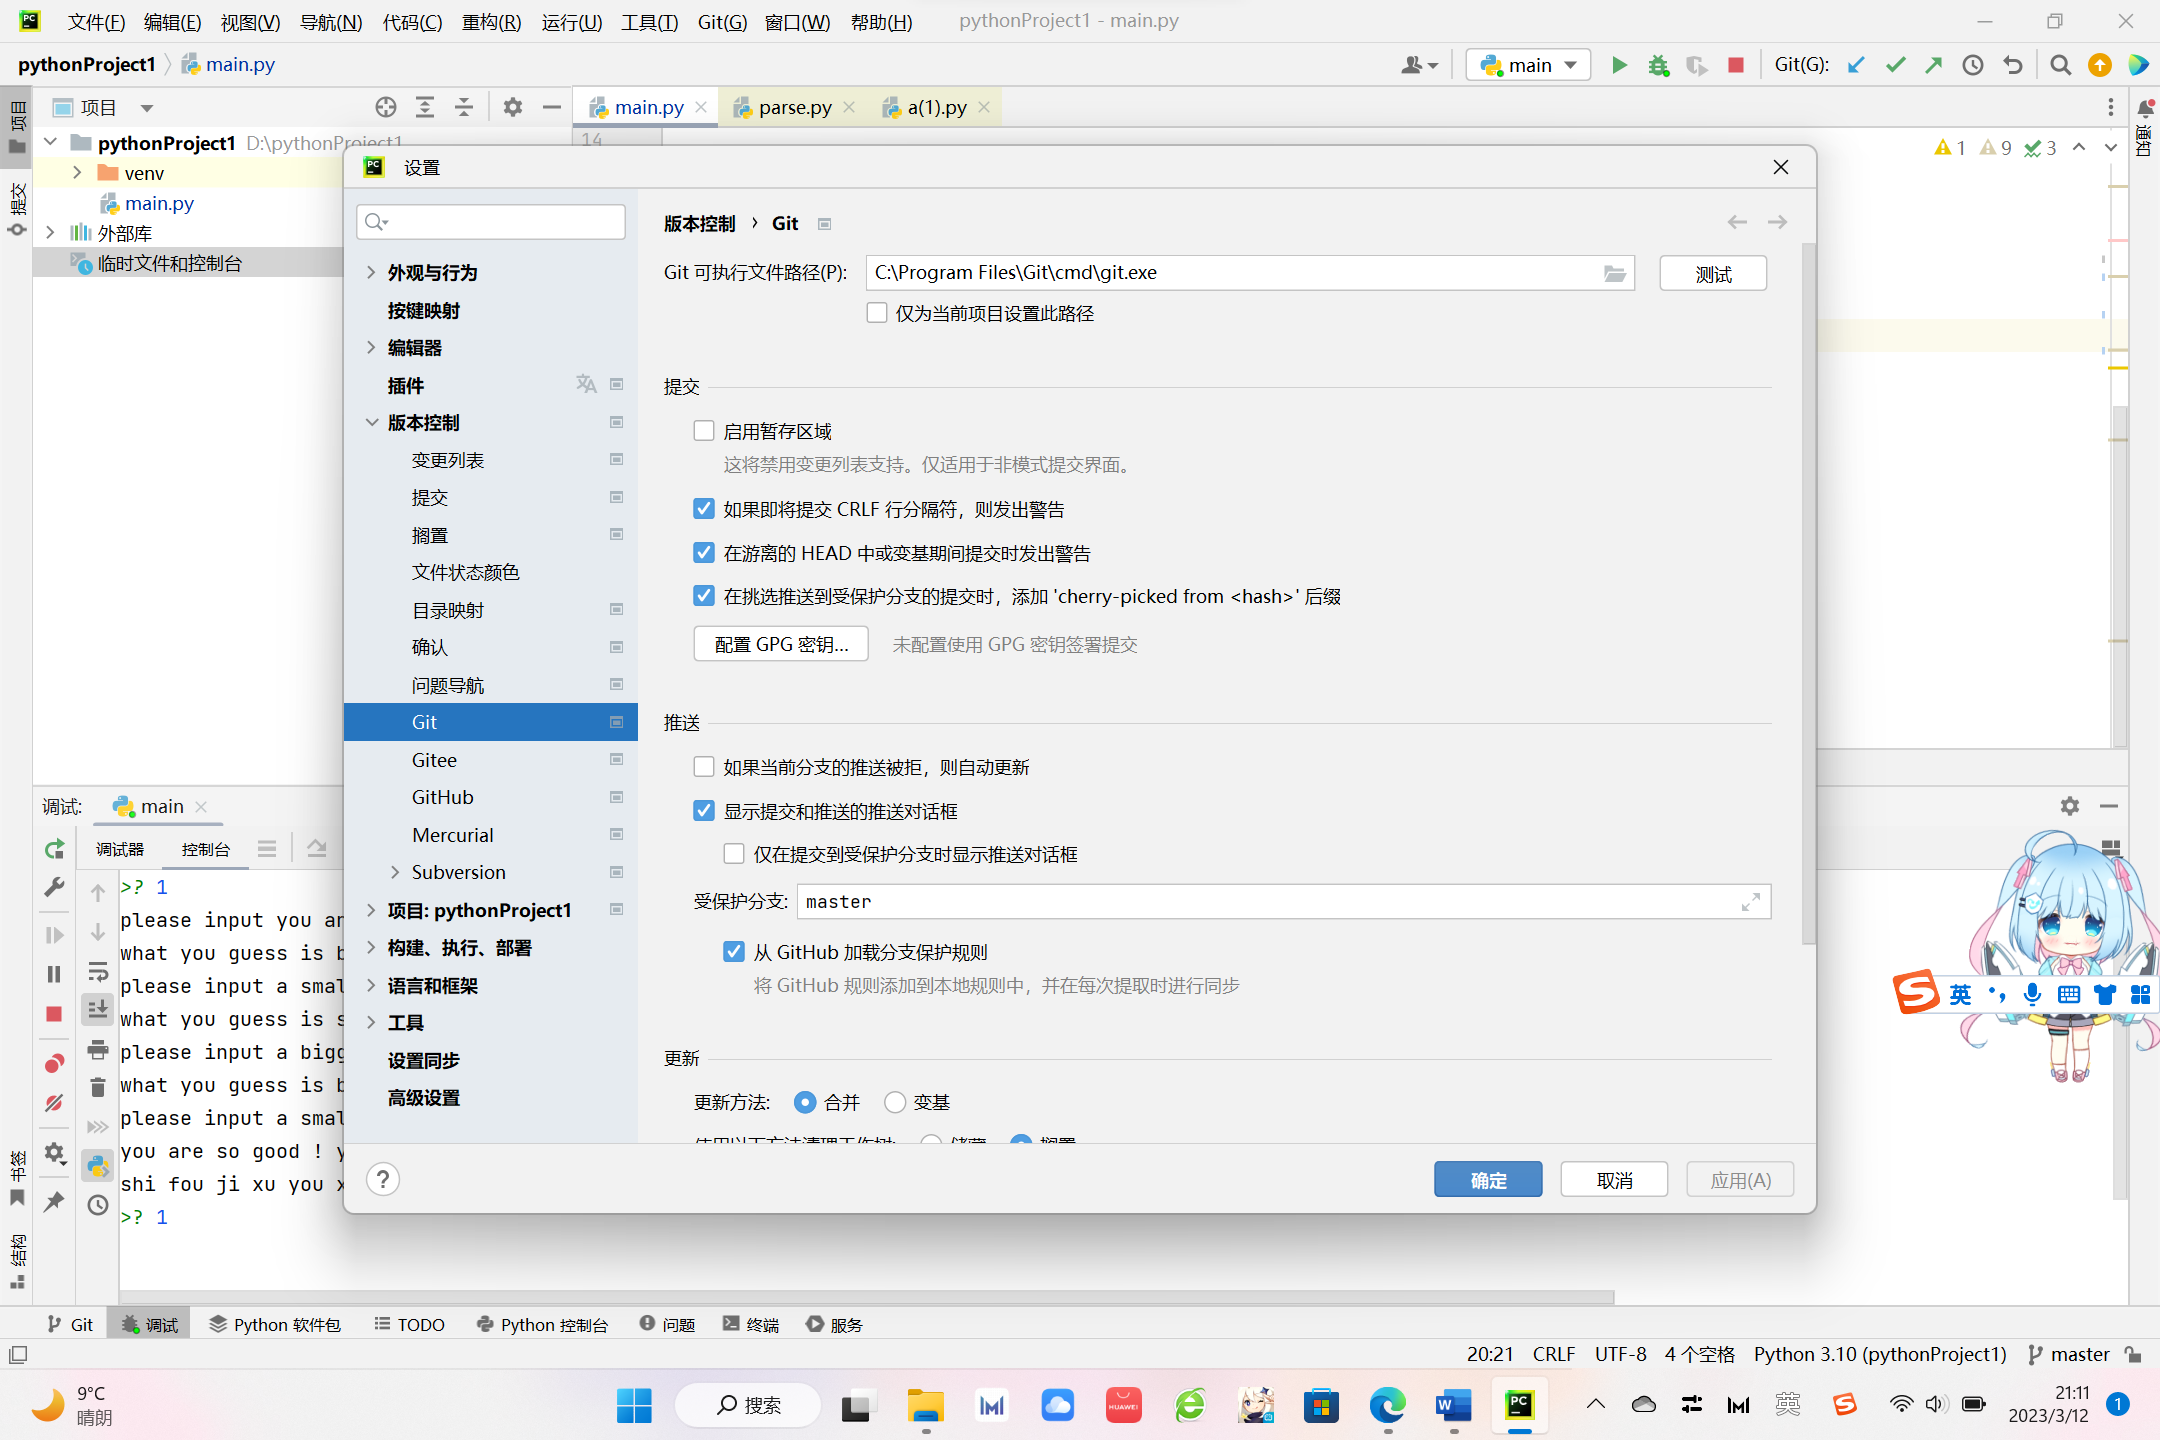Click the red Stop icon in top toolbar
The image size is (2160, 1440).
[1736, 65]
